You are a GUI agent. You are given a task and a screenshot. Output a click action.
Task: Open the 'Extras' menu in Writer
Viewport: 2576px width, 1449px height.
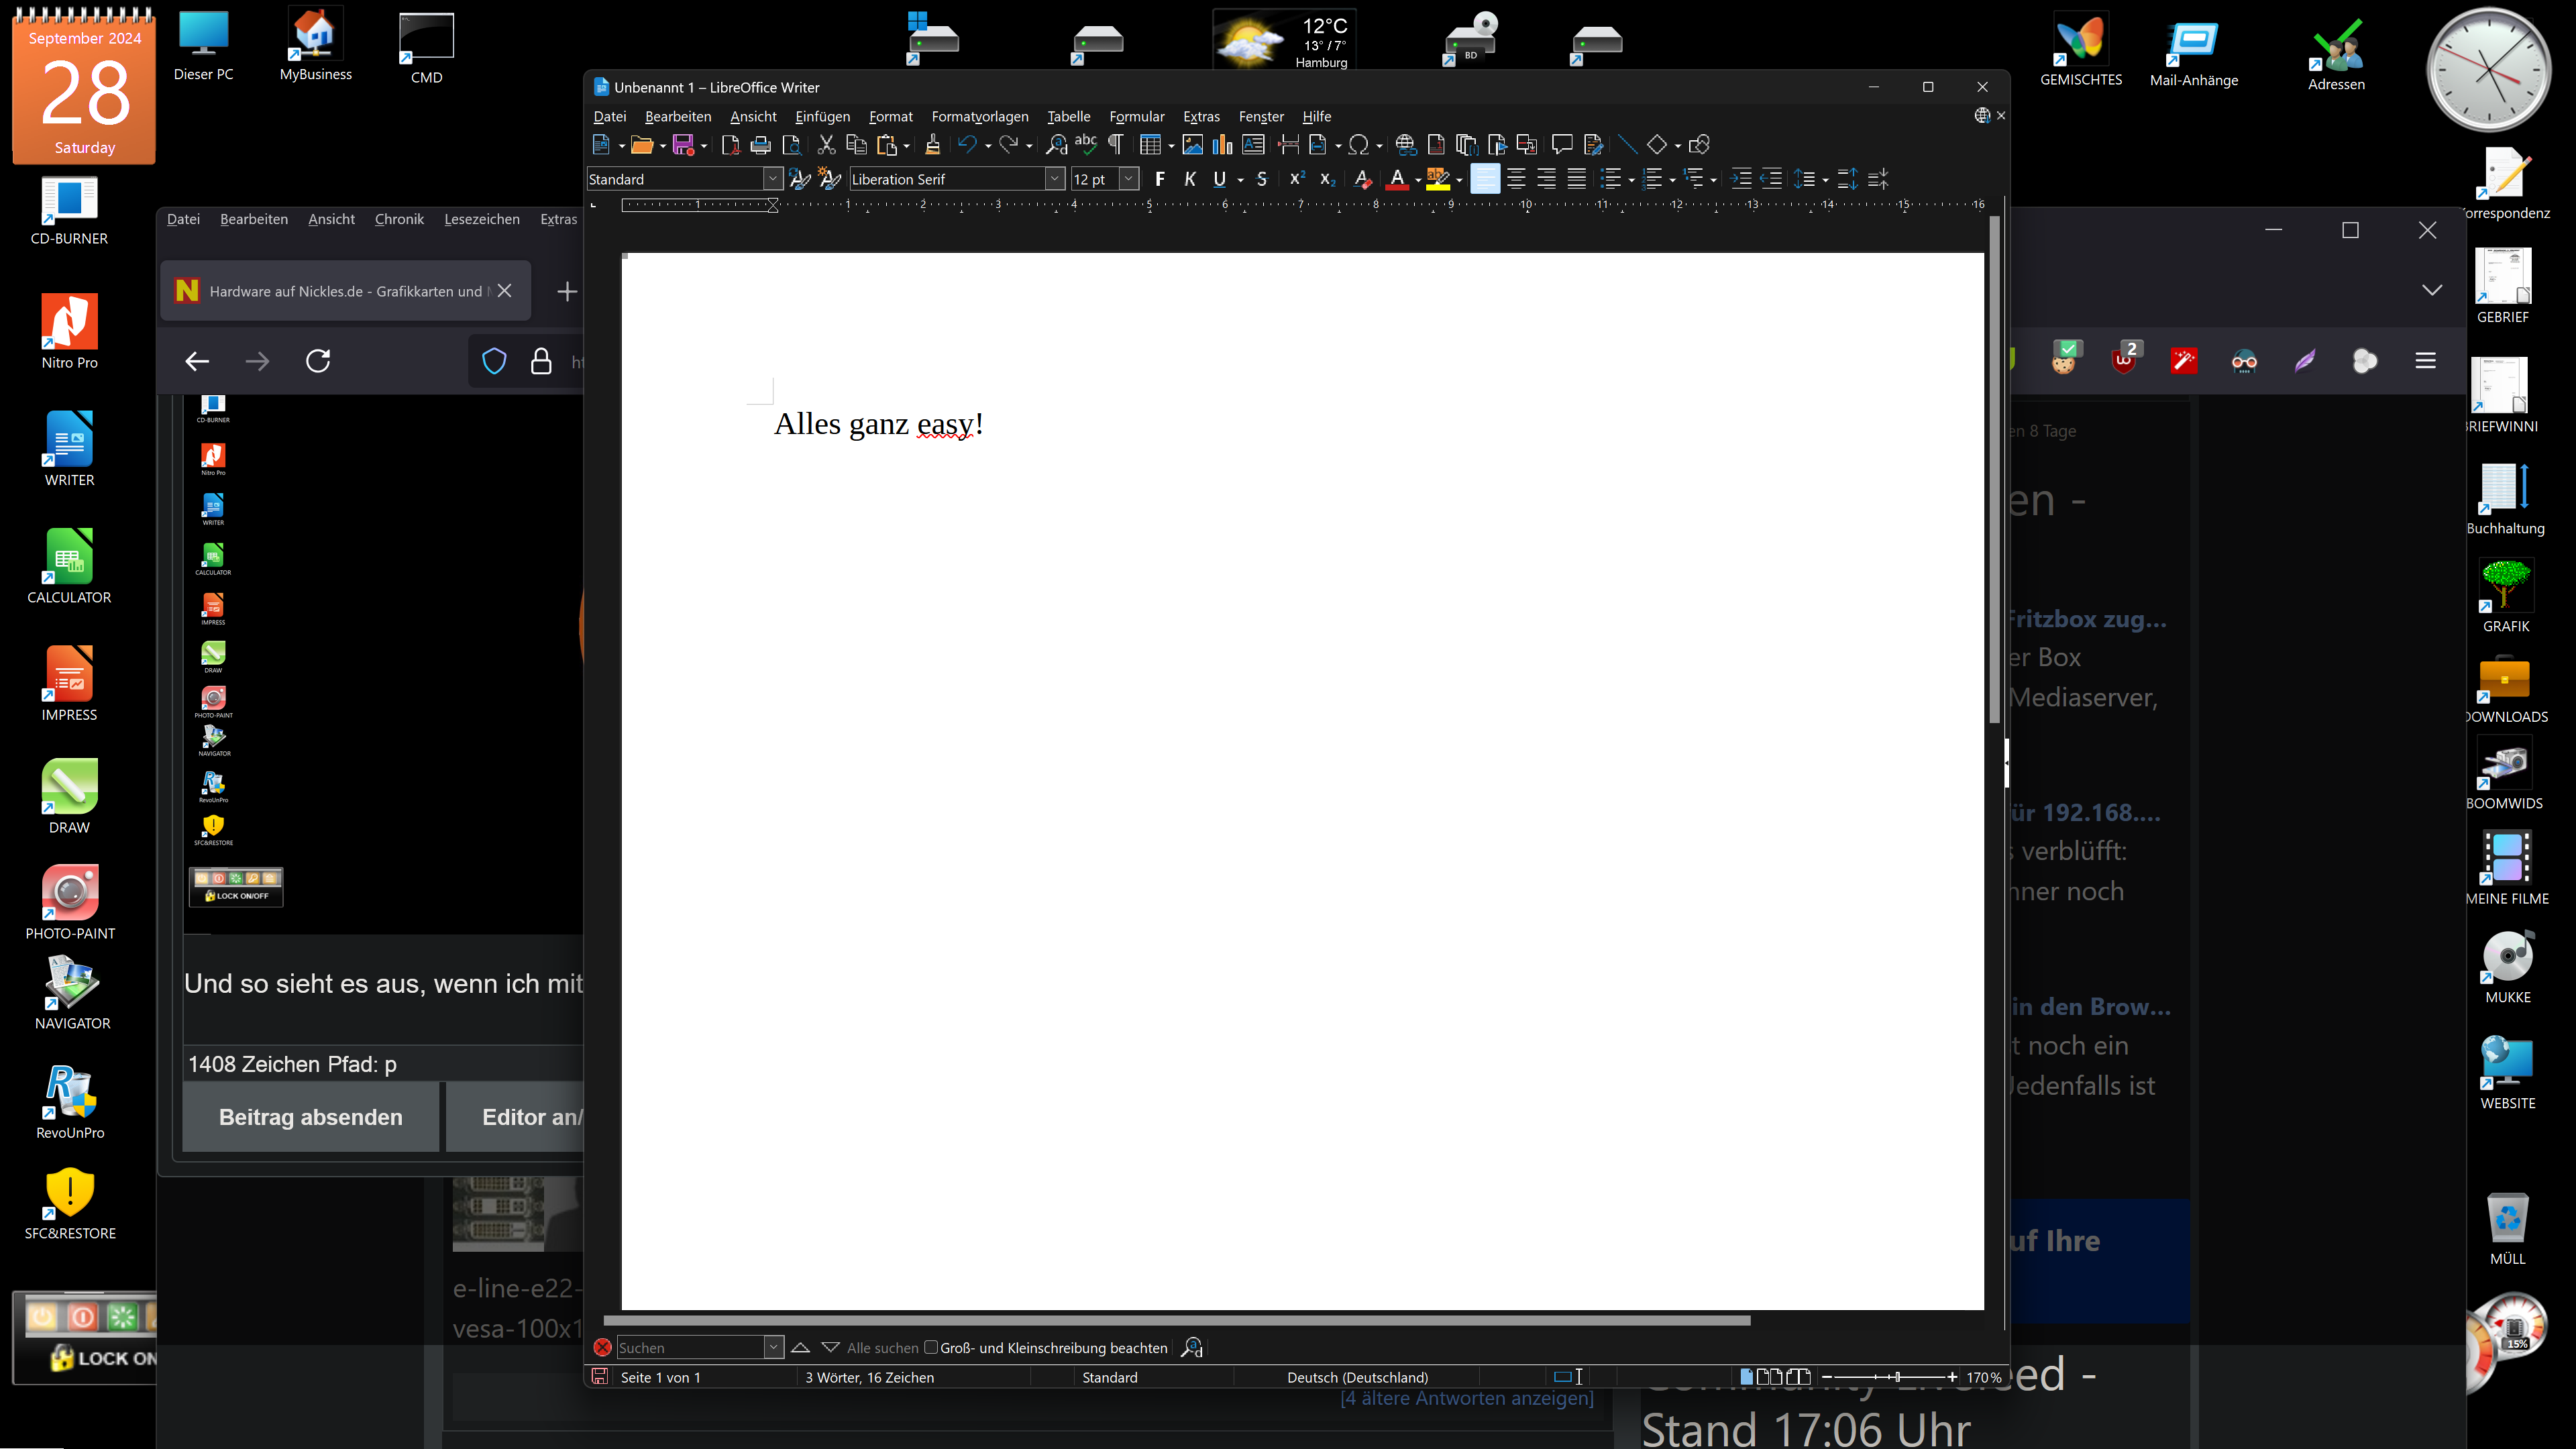1201,117
